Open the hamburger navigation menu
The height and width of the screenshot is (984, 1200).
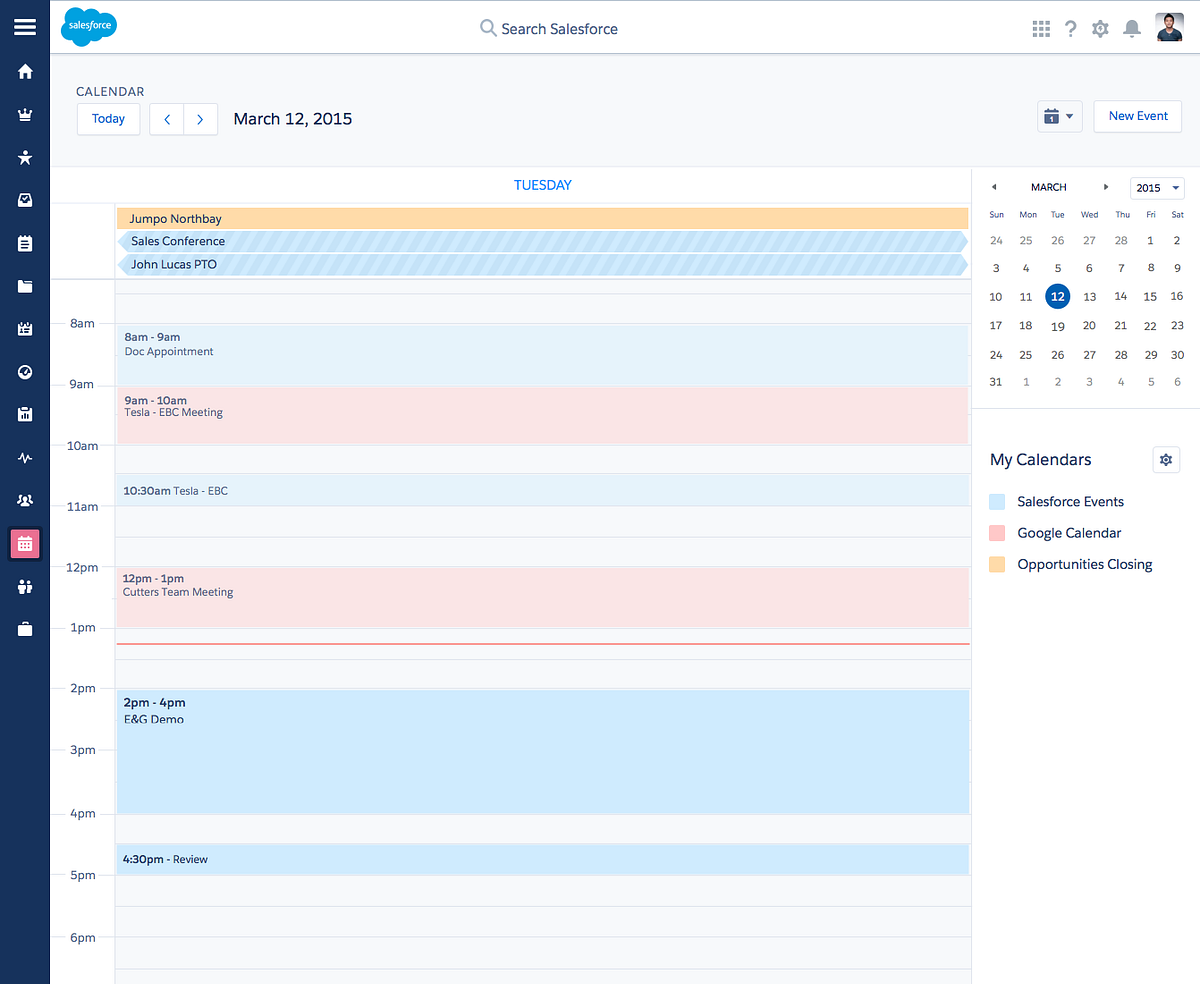[x=24, y=27]
